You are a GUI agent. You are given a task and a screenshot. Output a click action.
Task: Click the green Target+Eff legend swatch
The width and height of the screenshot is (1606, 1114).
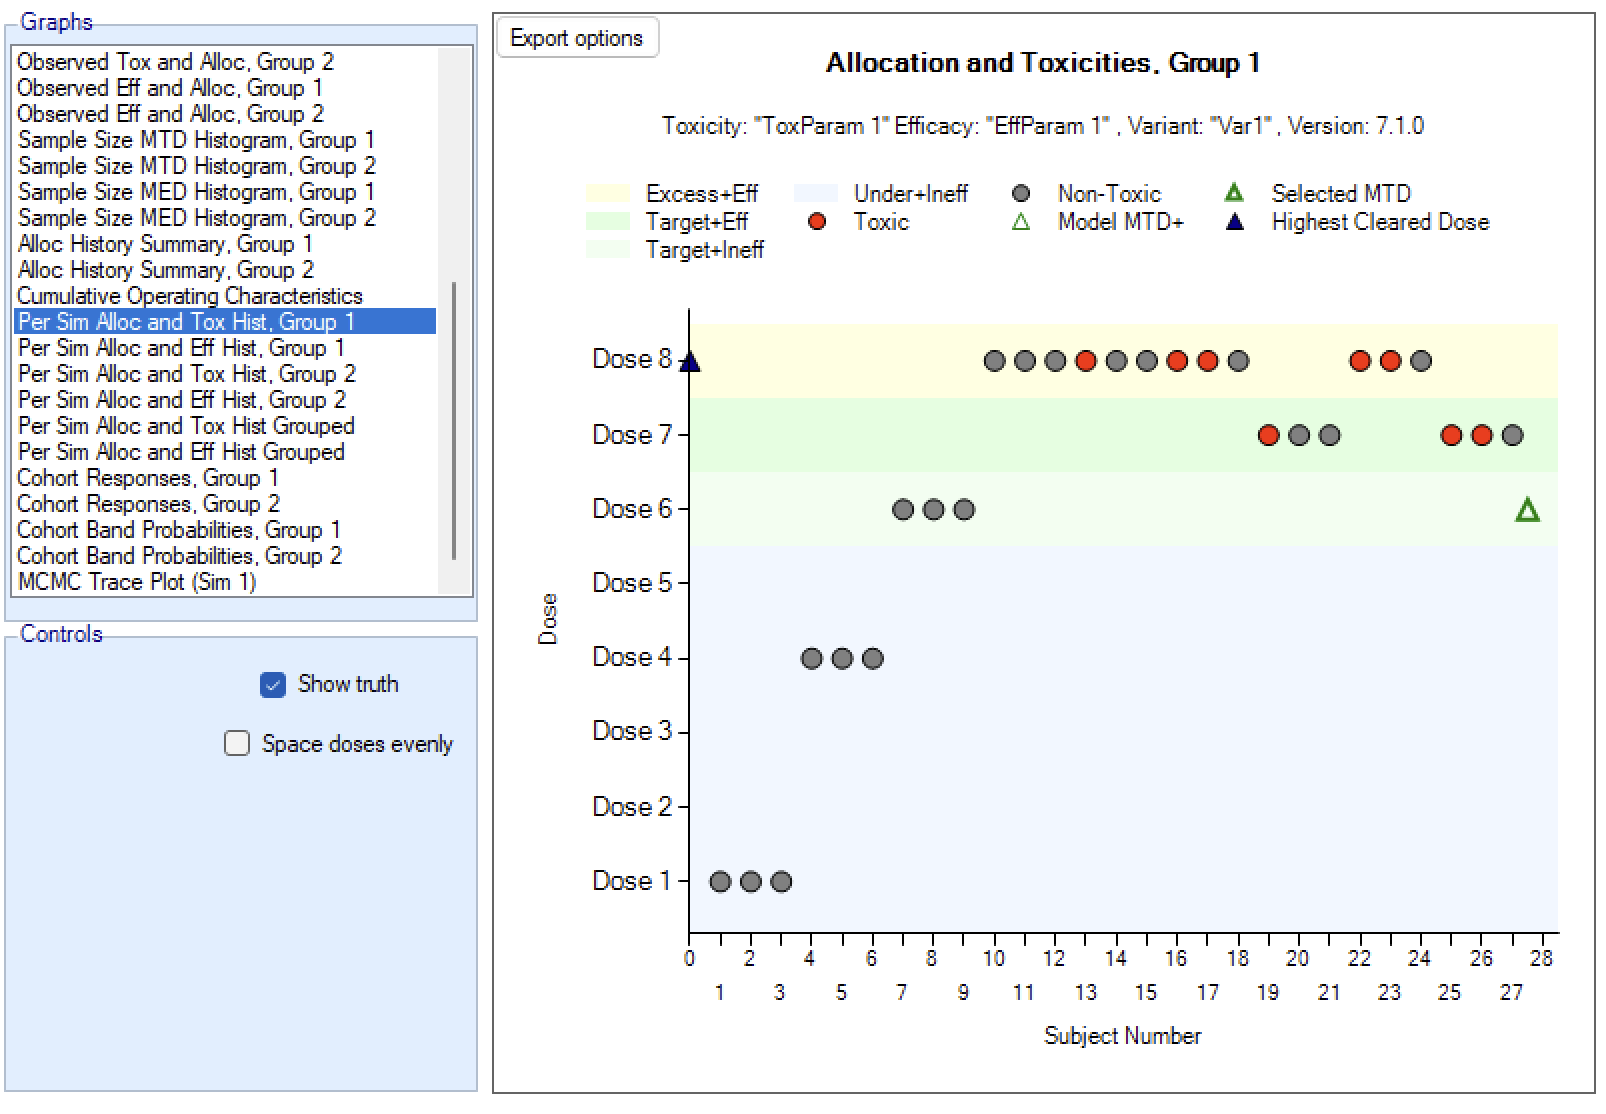coord(607,222)
